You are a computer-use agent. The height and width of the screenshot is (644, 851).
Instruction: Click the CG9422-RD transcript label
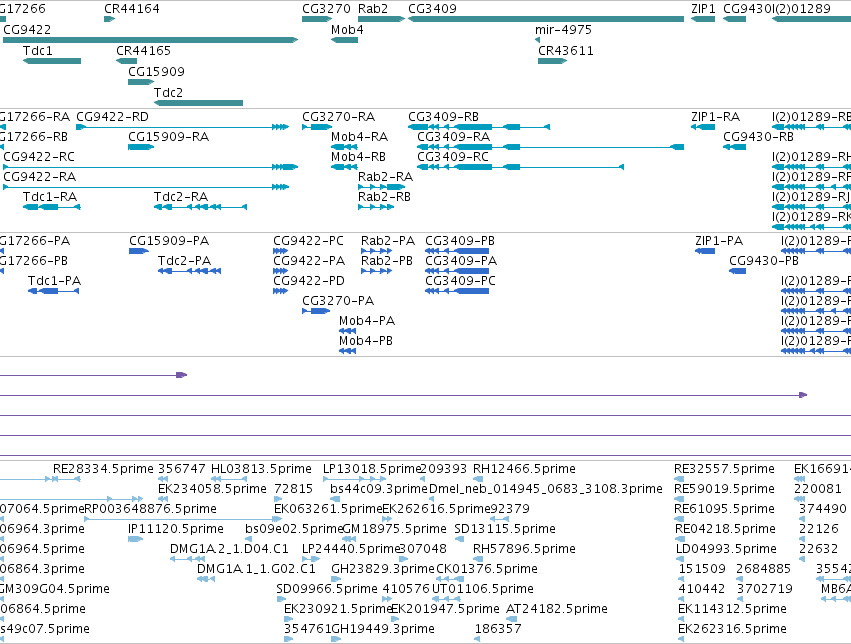(112, 117)
